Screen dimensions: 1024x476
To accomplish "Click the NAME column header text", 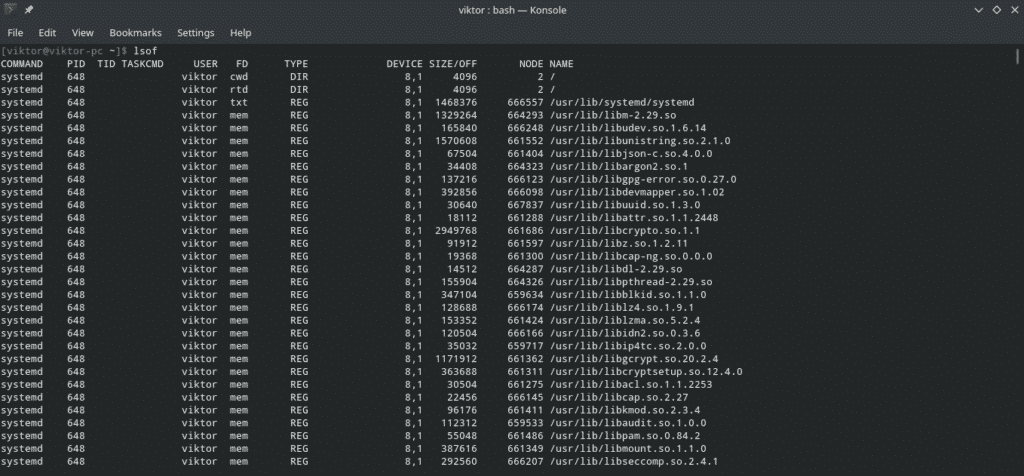I will (561, 64).
